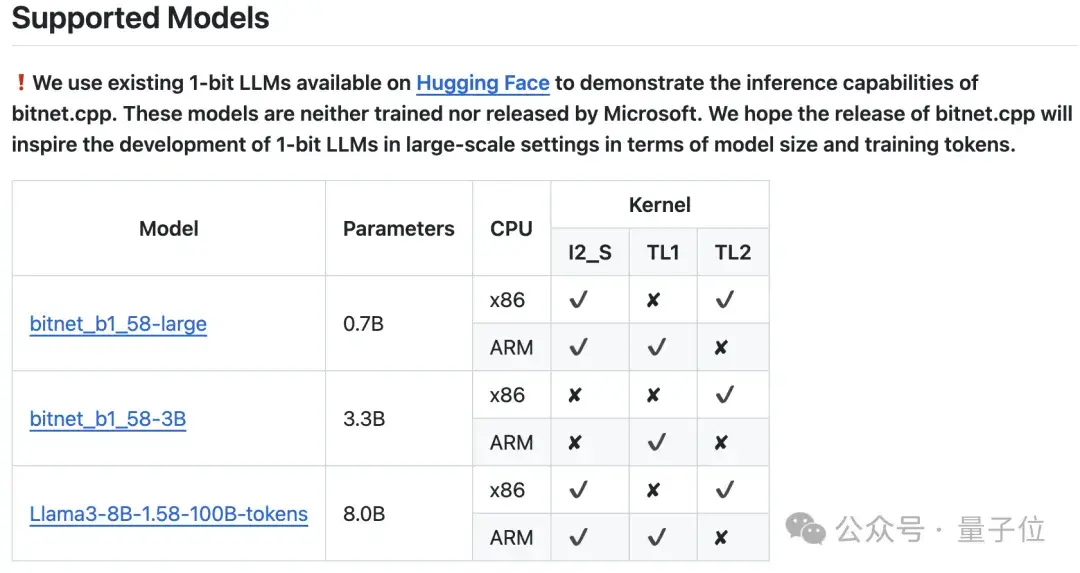Click TL1 checkmark for bitnet 3B ARM

click(657, 442)
